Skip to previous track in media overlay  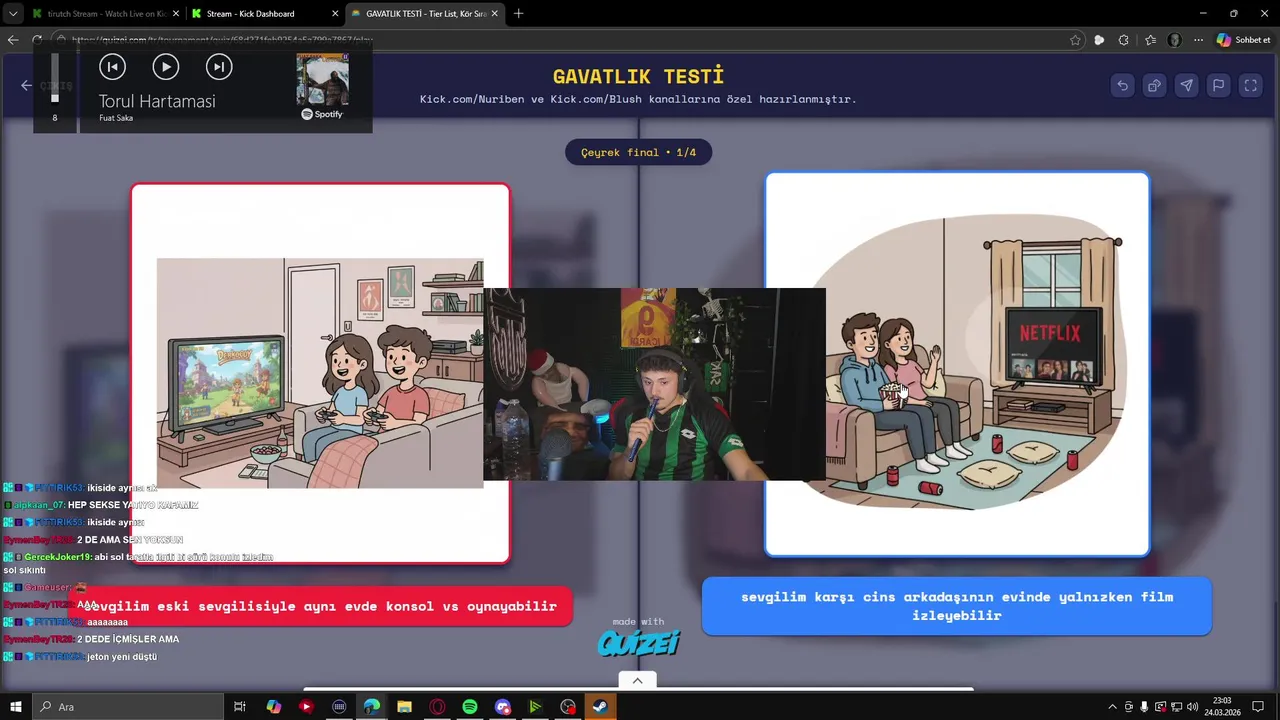tap(112, 67)
